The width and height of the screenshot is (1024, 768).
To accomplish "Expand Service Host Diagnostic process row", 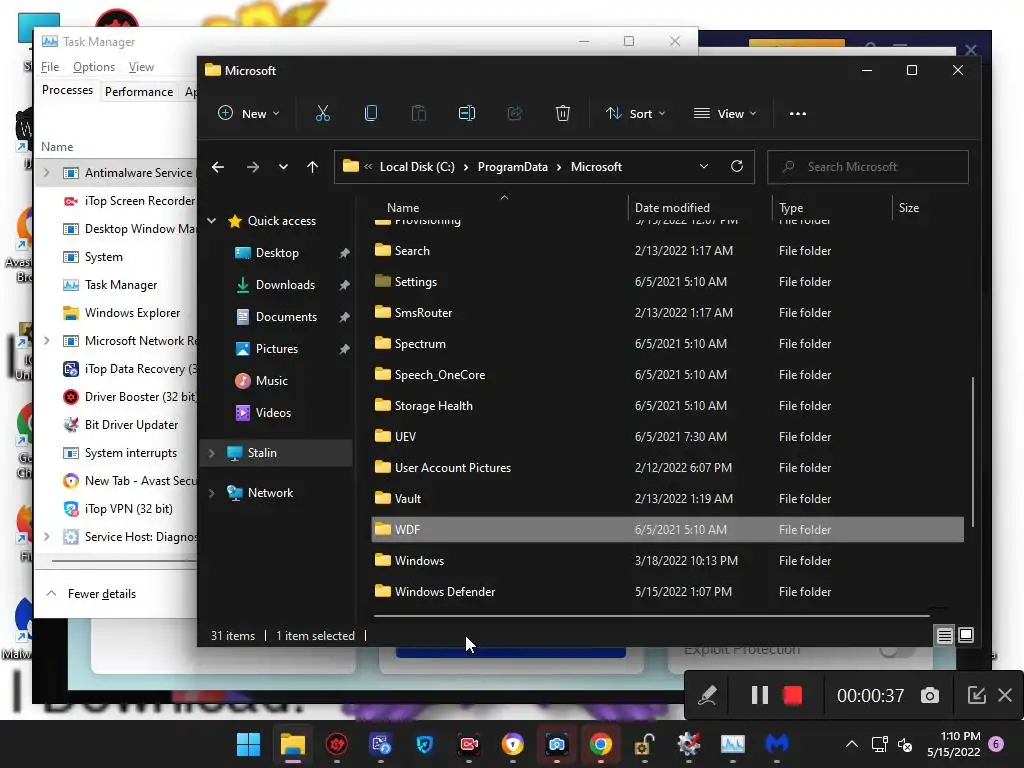I will [x=46, y=536].
